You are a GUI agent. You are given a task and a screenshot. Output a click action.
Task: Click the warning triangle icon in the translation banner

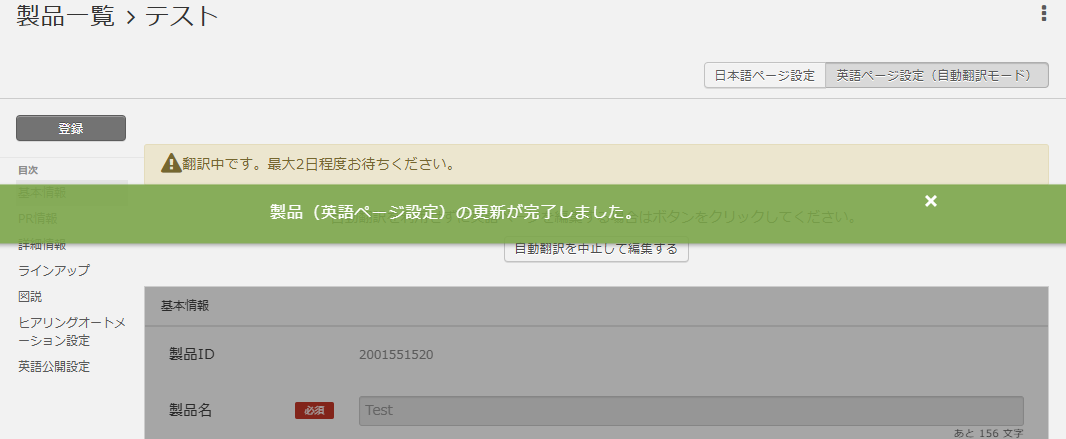pos(170,162)
